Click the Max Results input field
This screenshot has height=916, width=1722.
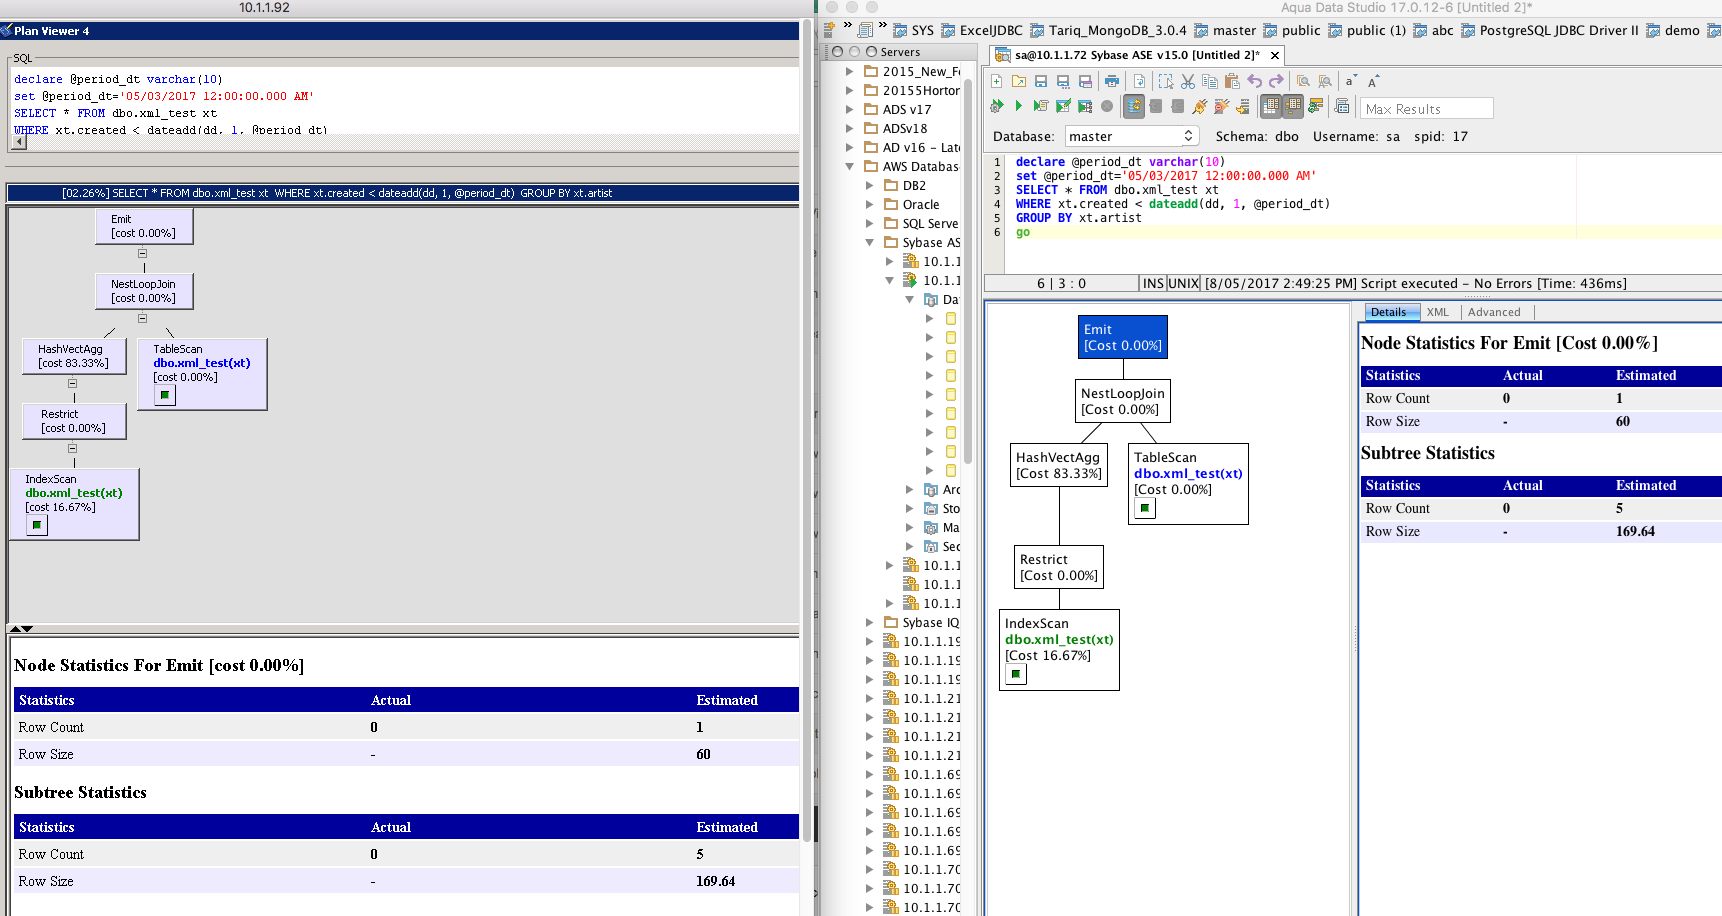[x=1426, y=108]
